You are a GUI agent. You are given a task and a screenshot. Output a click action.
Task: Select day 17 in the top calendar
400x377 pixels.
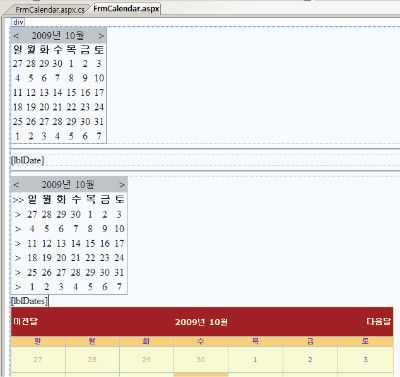[99, 93]
